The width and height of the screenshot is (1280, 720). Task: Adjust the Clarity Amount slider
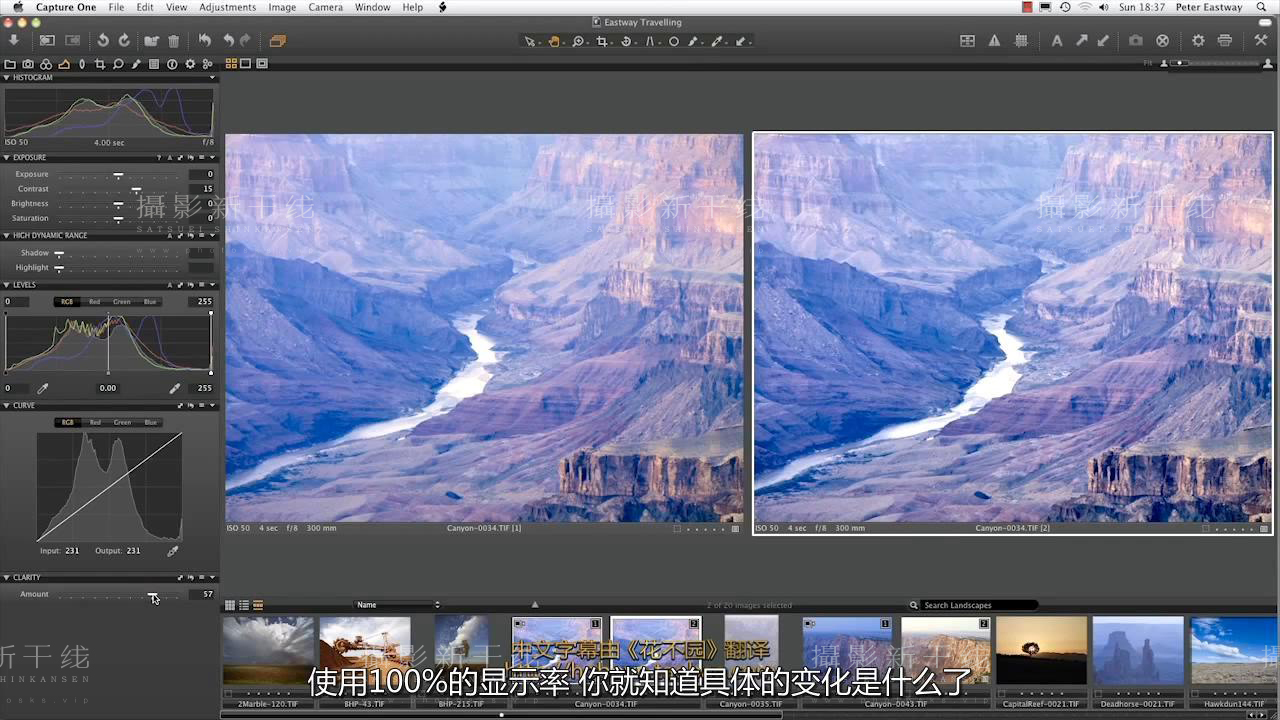click(x=152, y=595)
